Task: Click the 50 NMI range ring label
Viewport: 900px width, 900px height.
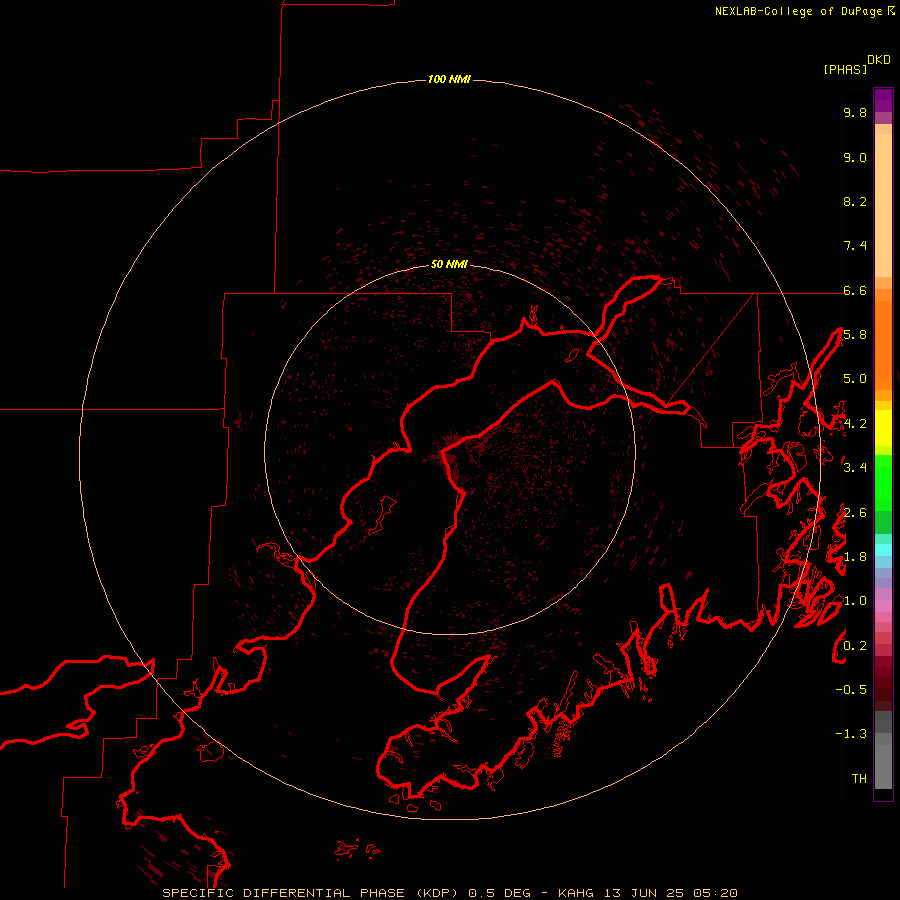Action: click(449, 264)
